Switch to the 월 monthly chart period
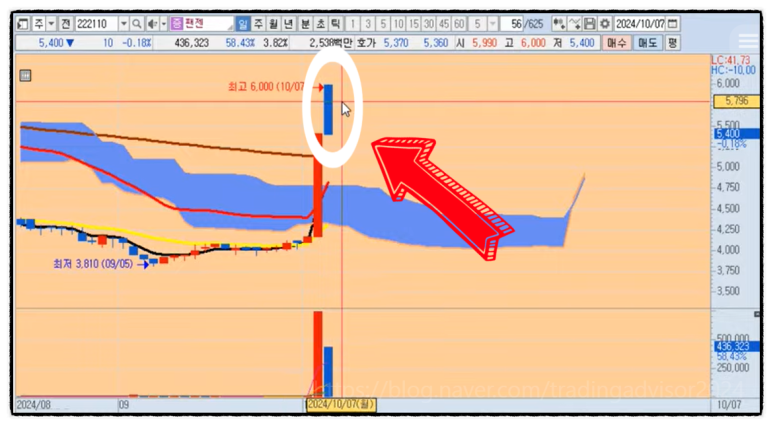 274,24
